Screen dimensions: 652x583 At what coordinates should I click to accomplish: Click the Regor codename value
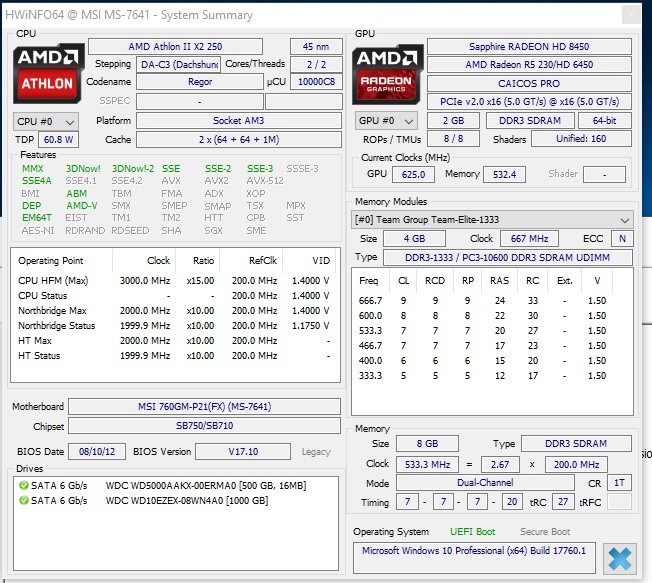(x=200, y=82)
